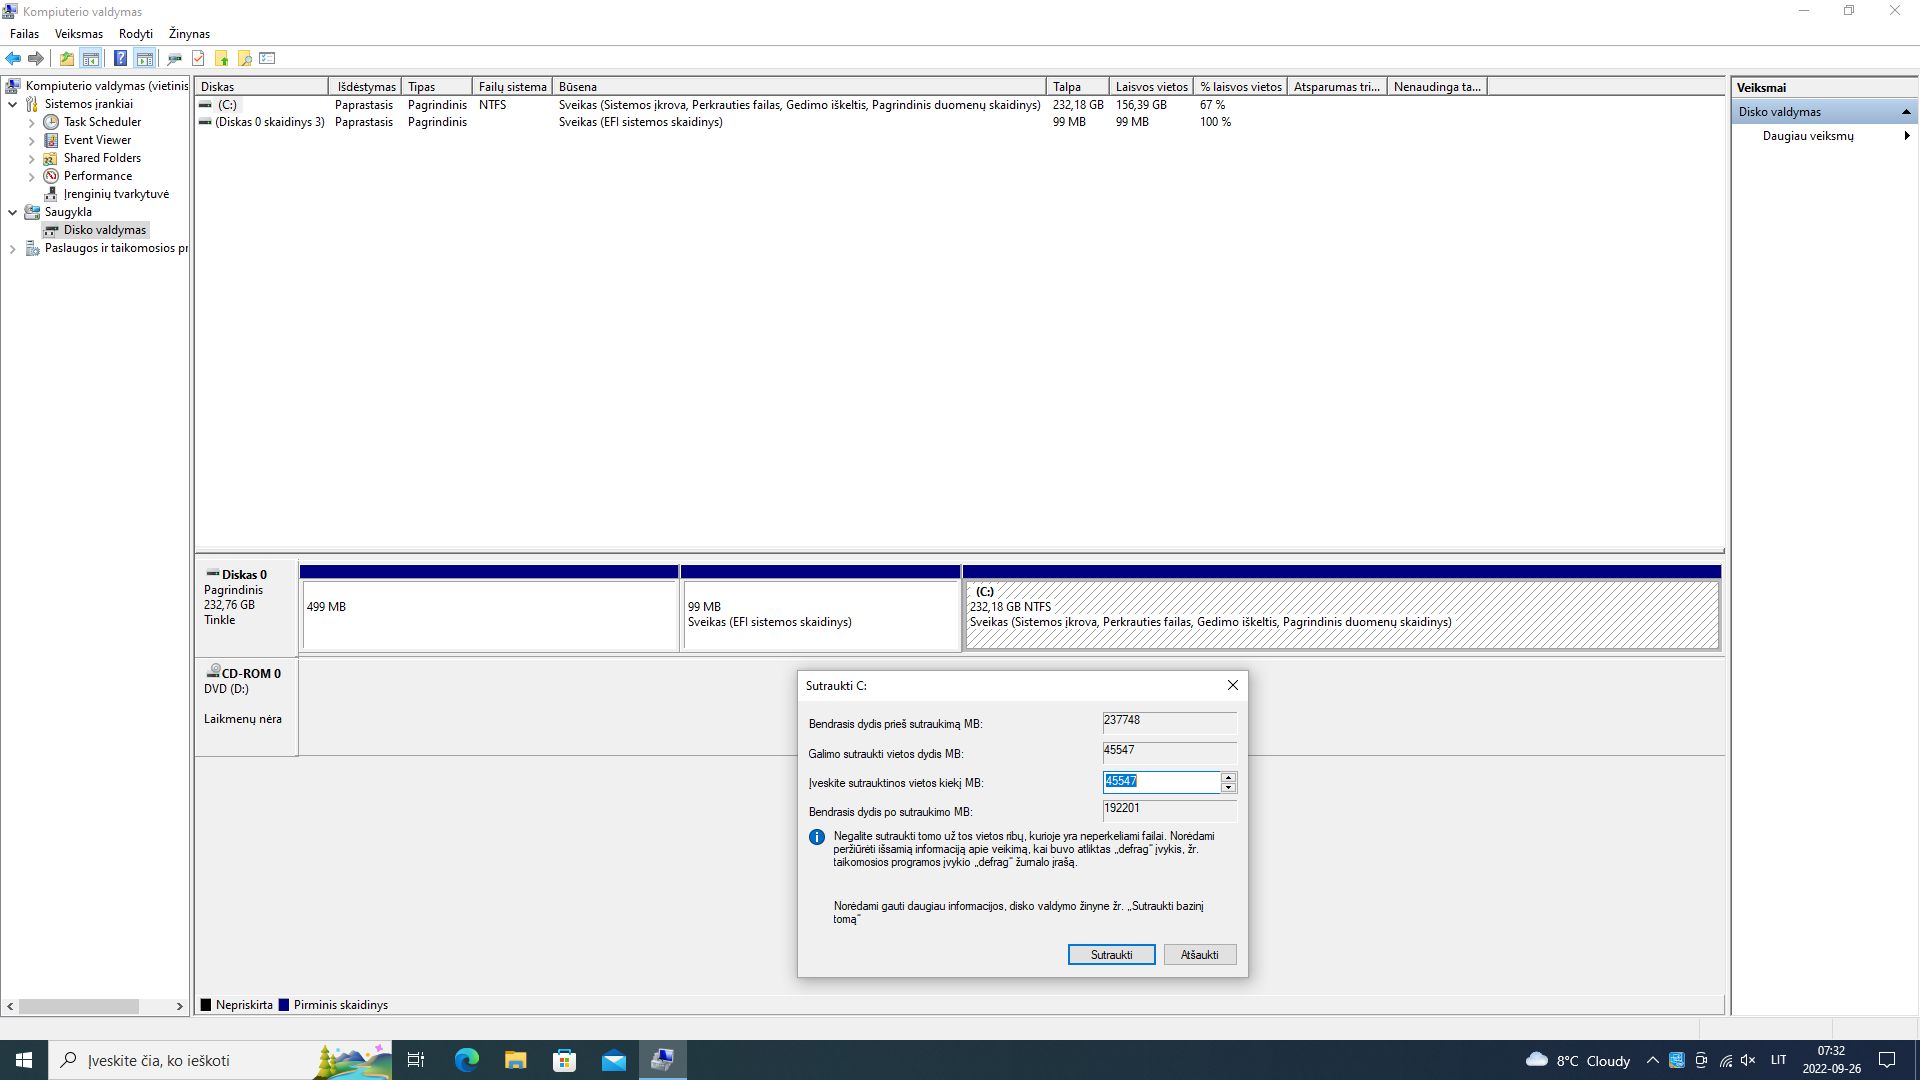The image size is (1920, 1080).
Task: Select Event Viewer in the tree
Action: coord(97,140)
